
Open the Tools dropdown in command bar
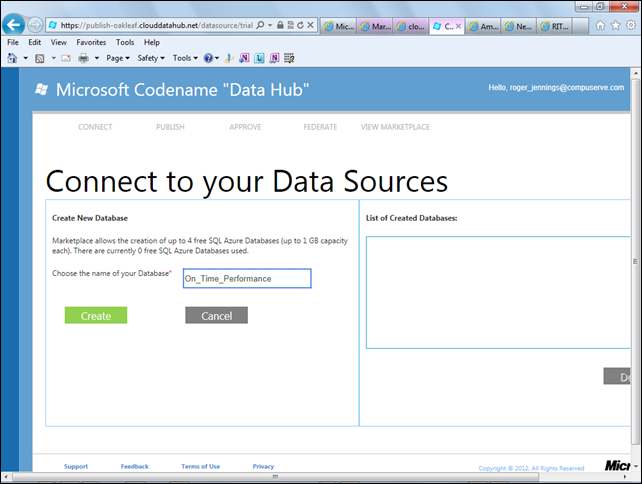click(184, 58)
